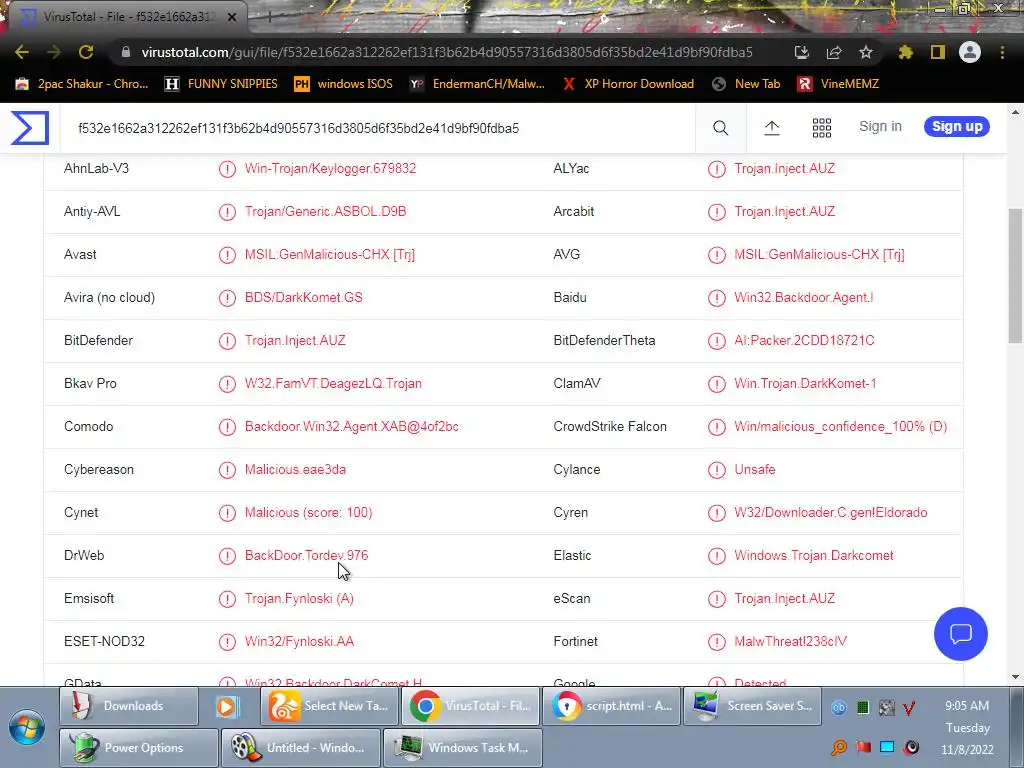Click the Chrome address bar URL

(x=447, y=52)
